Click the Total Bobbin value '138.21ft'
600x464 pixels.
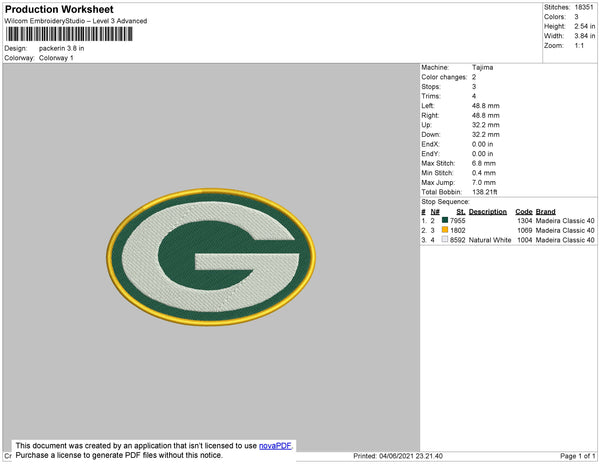point(484,192)
